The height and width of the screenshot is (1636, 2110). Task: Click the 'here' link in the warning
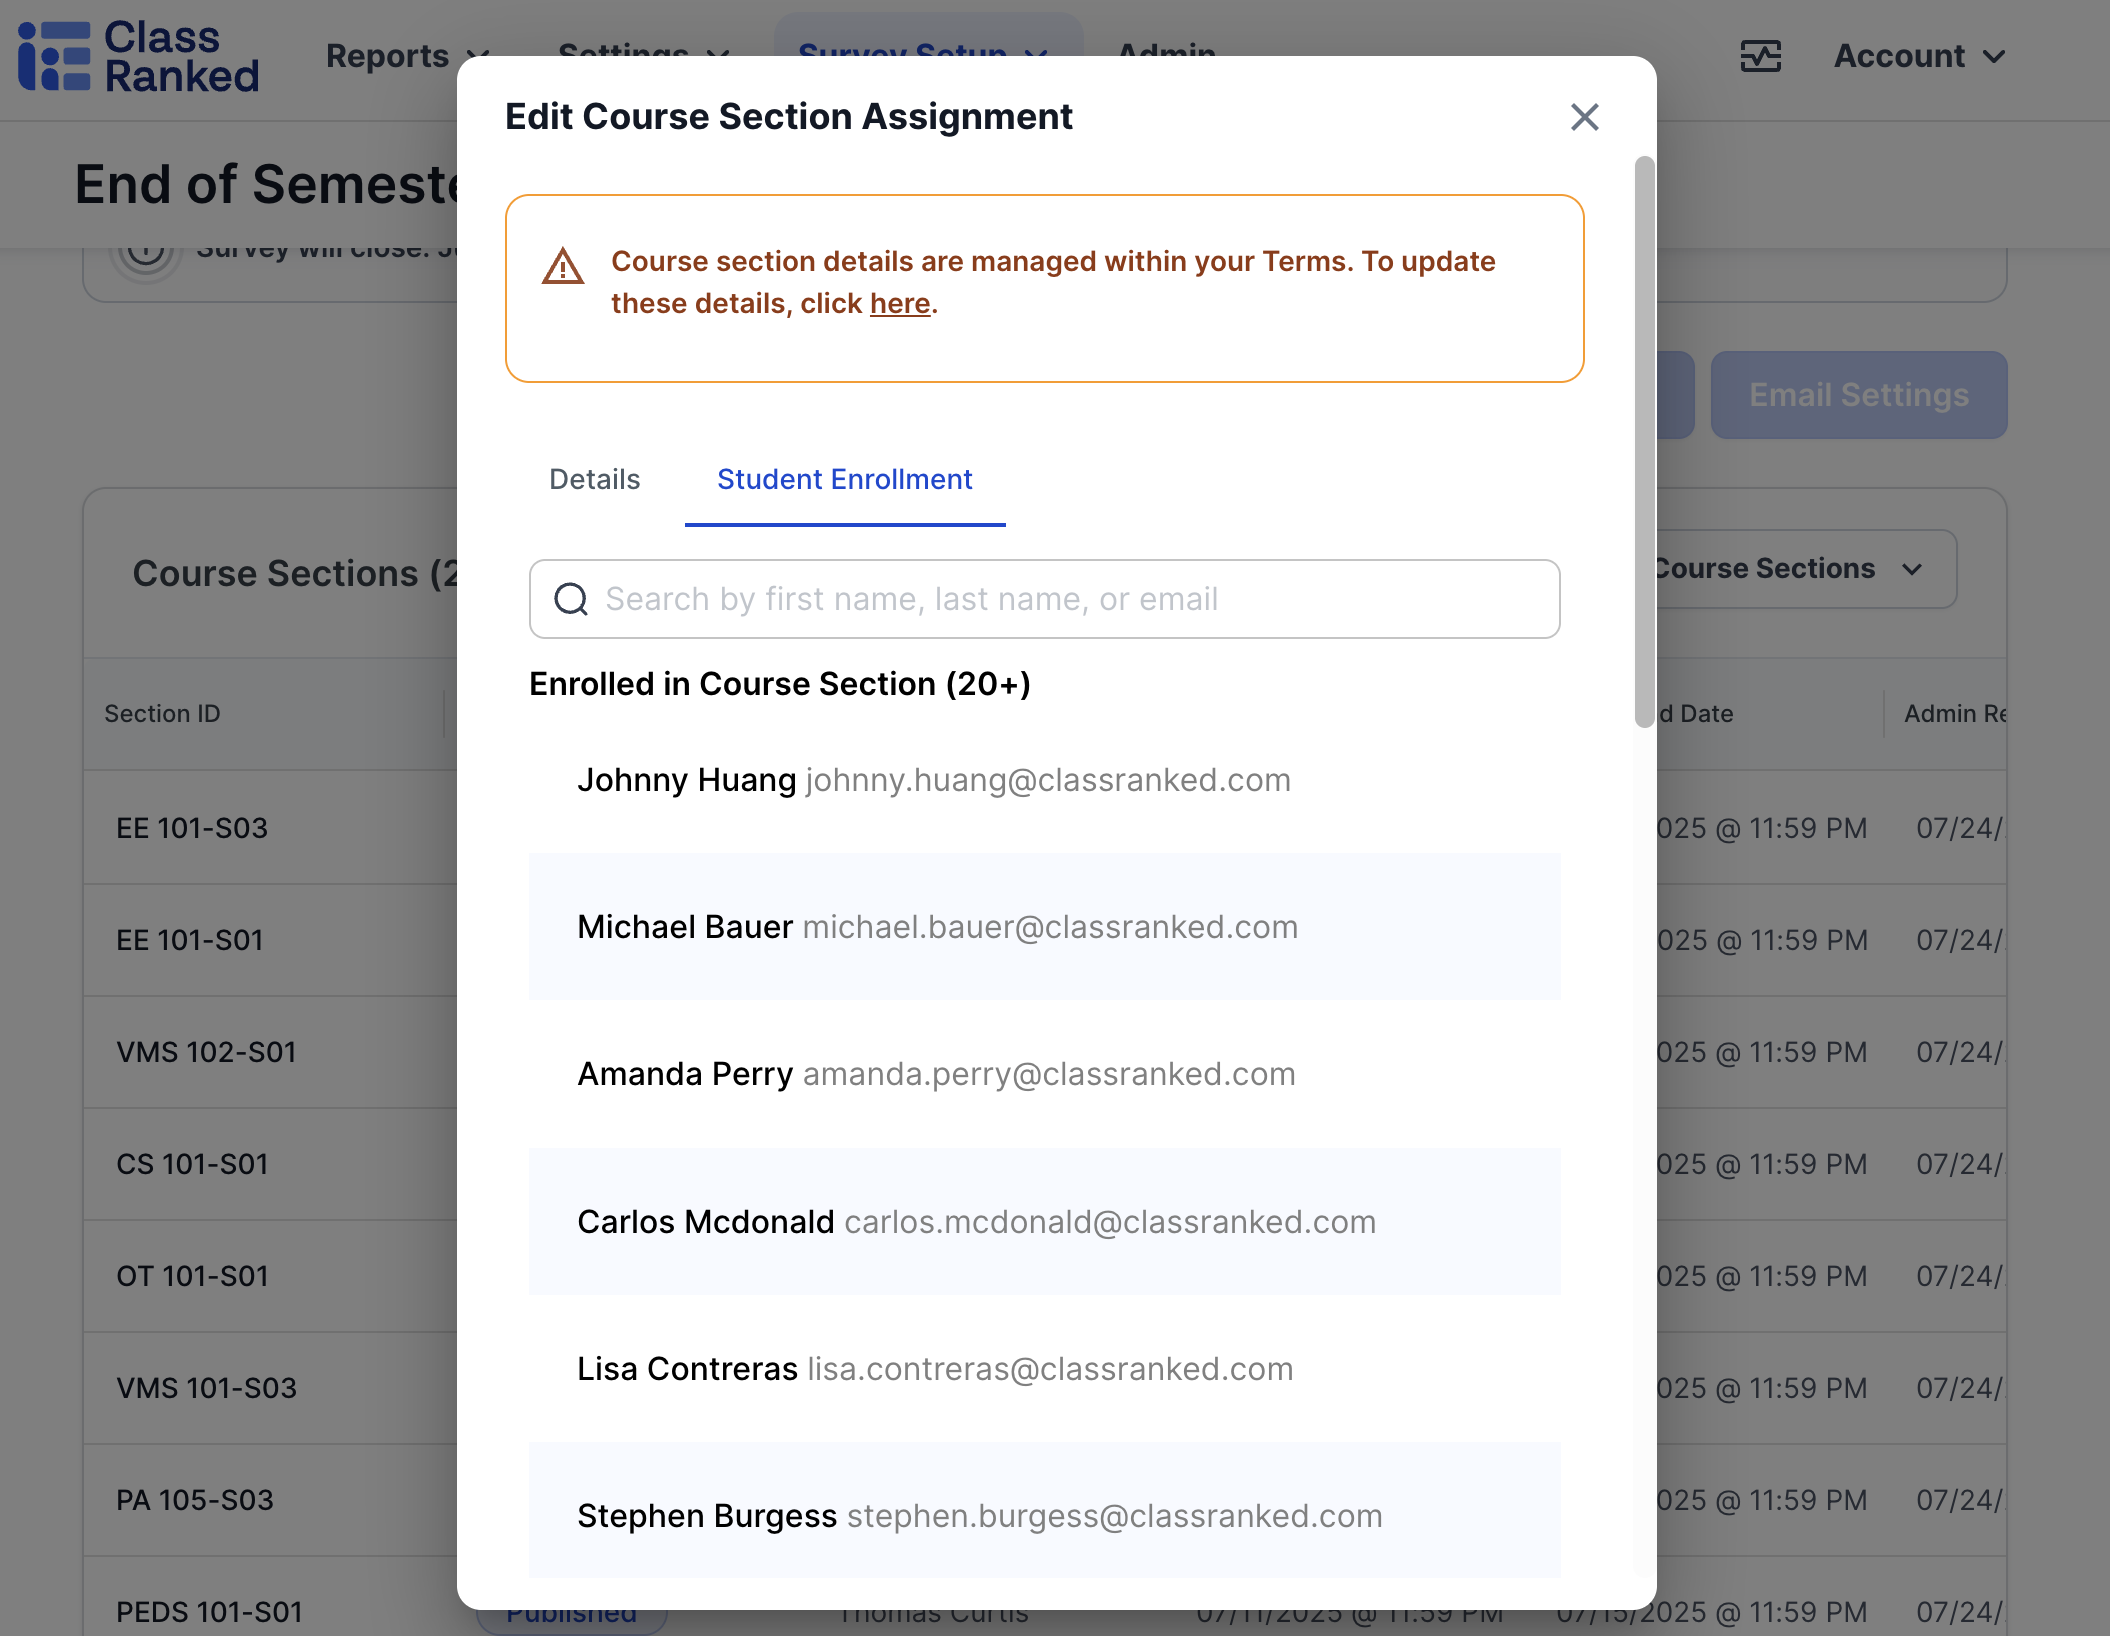click(x=900, y=303)
